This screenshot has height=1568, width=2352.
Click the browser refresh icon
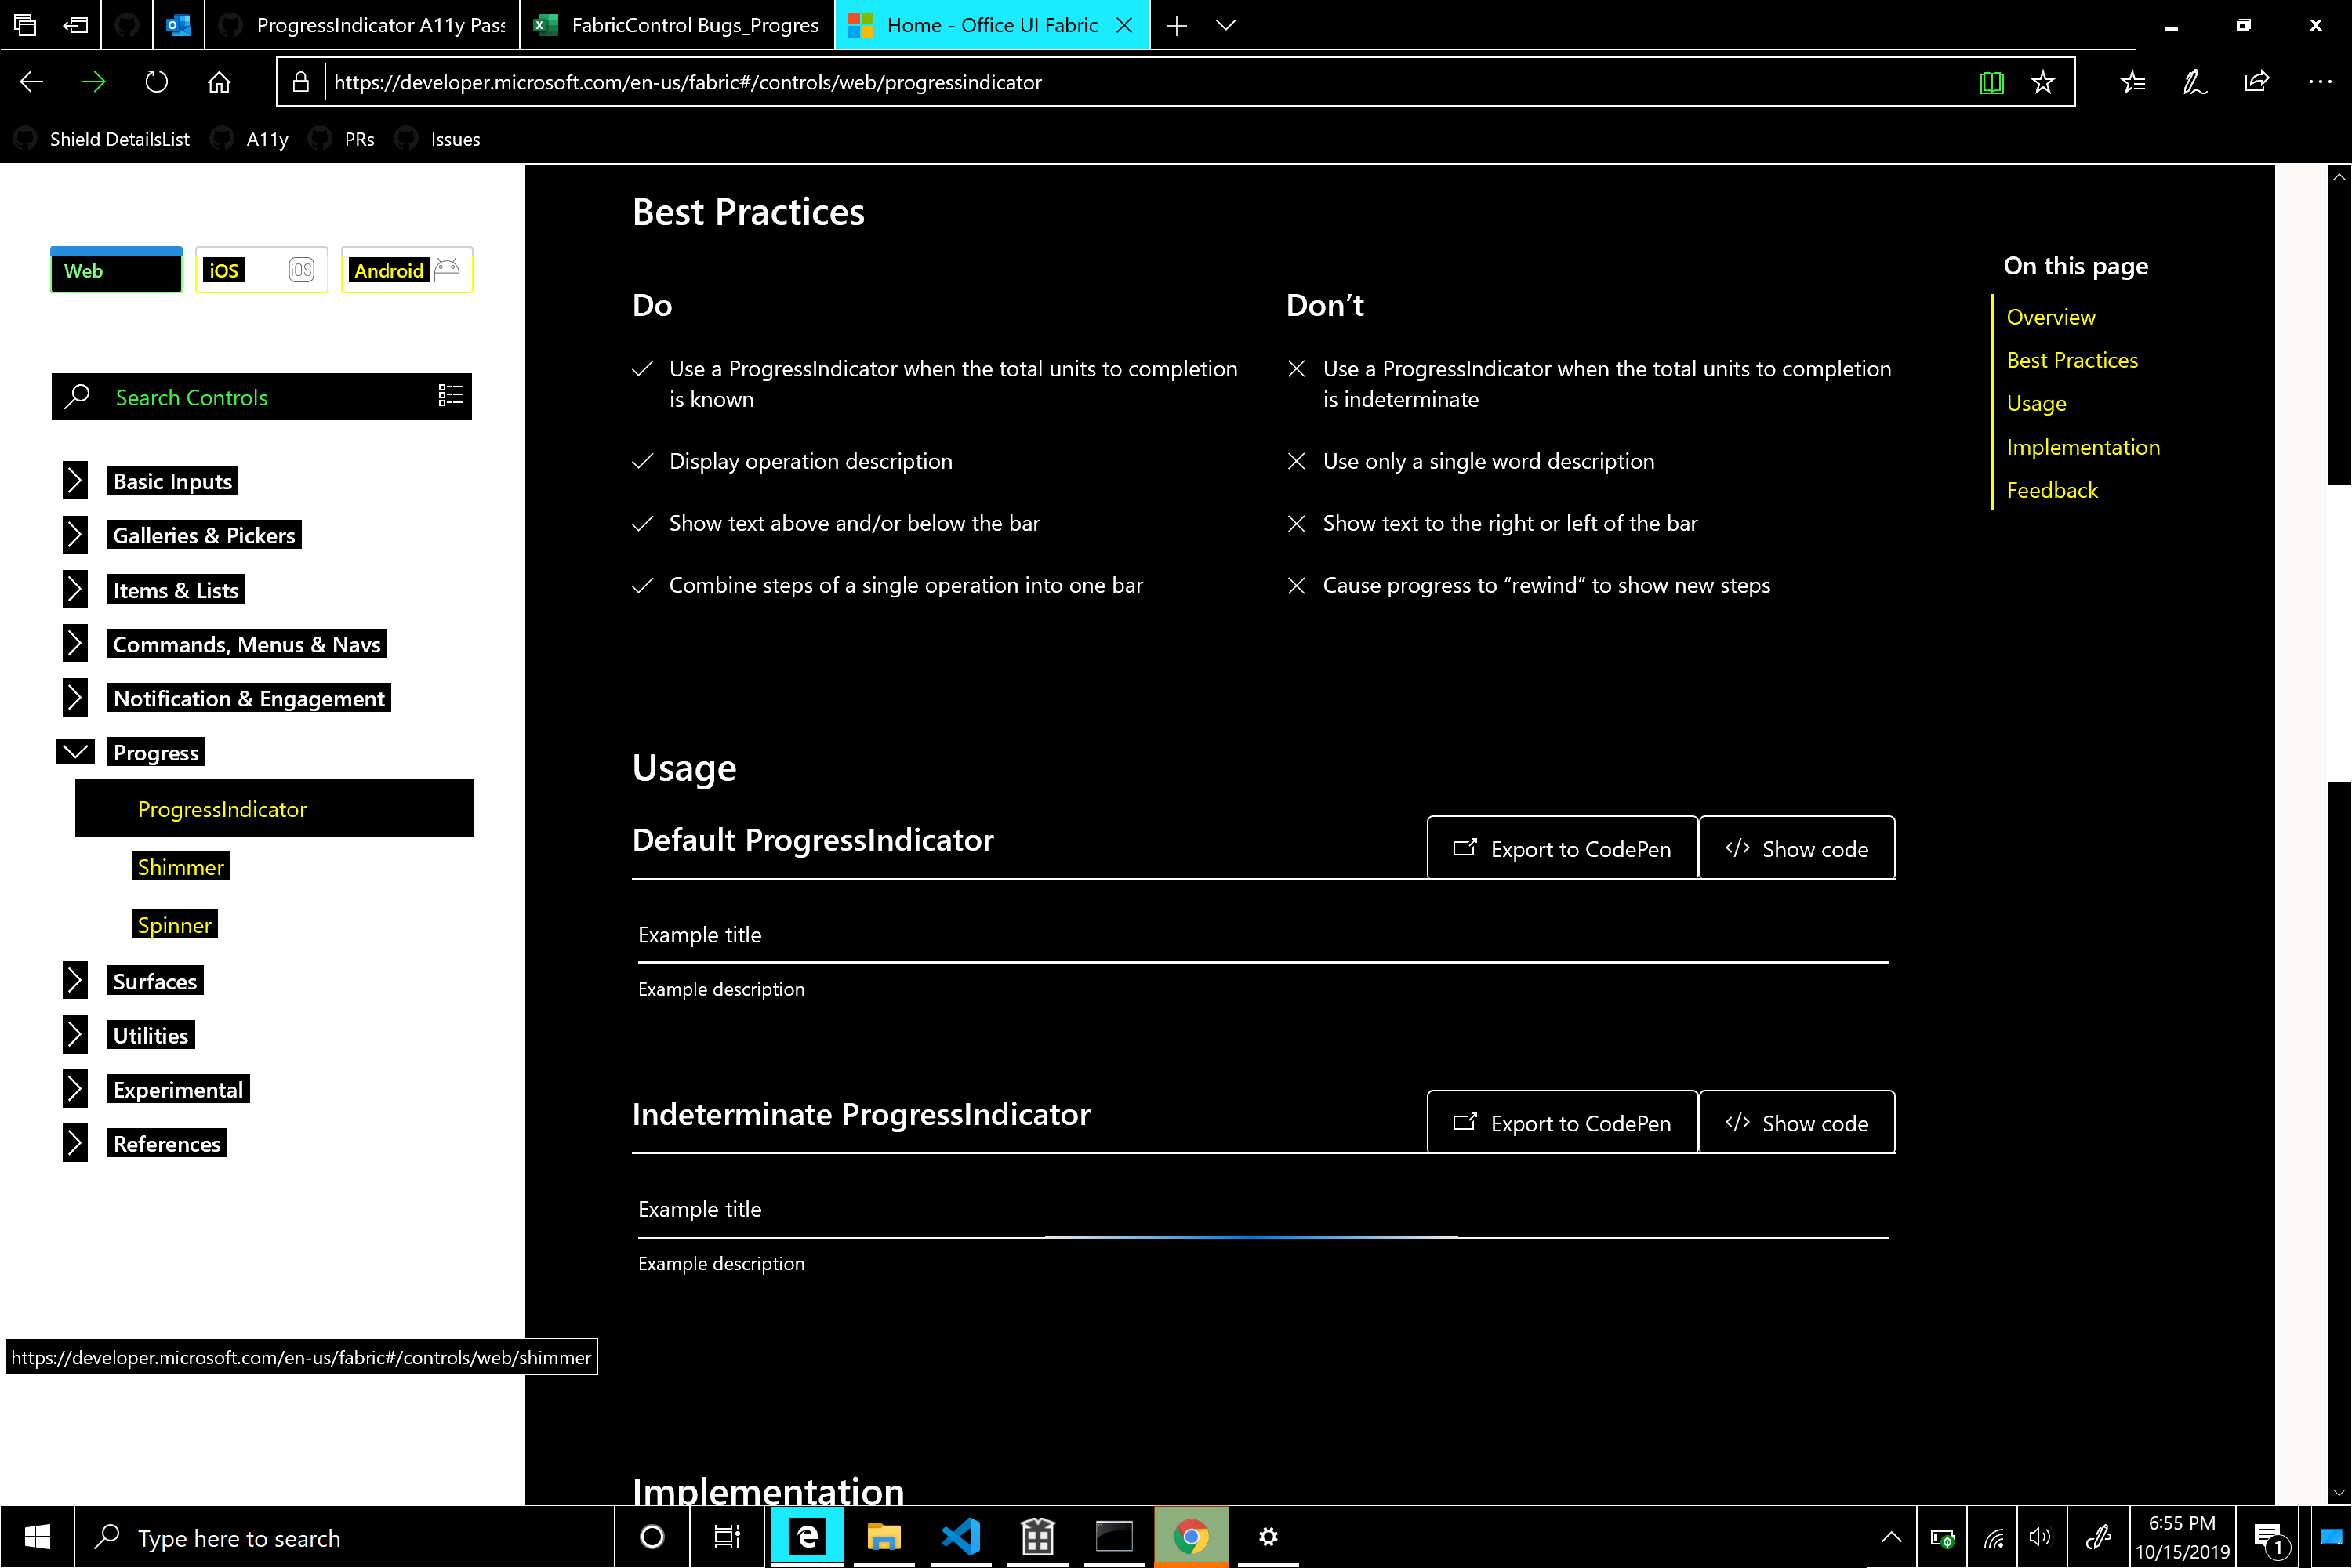tap(156, 82)
